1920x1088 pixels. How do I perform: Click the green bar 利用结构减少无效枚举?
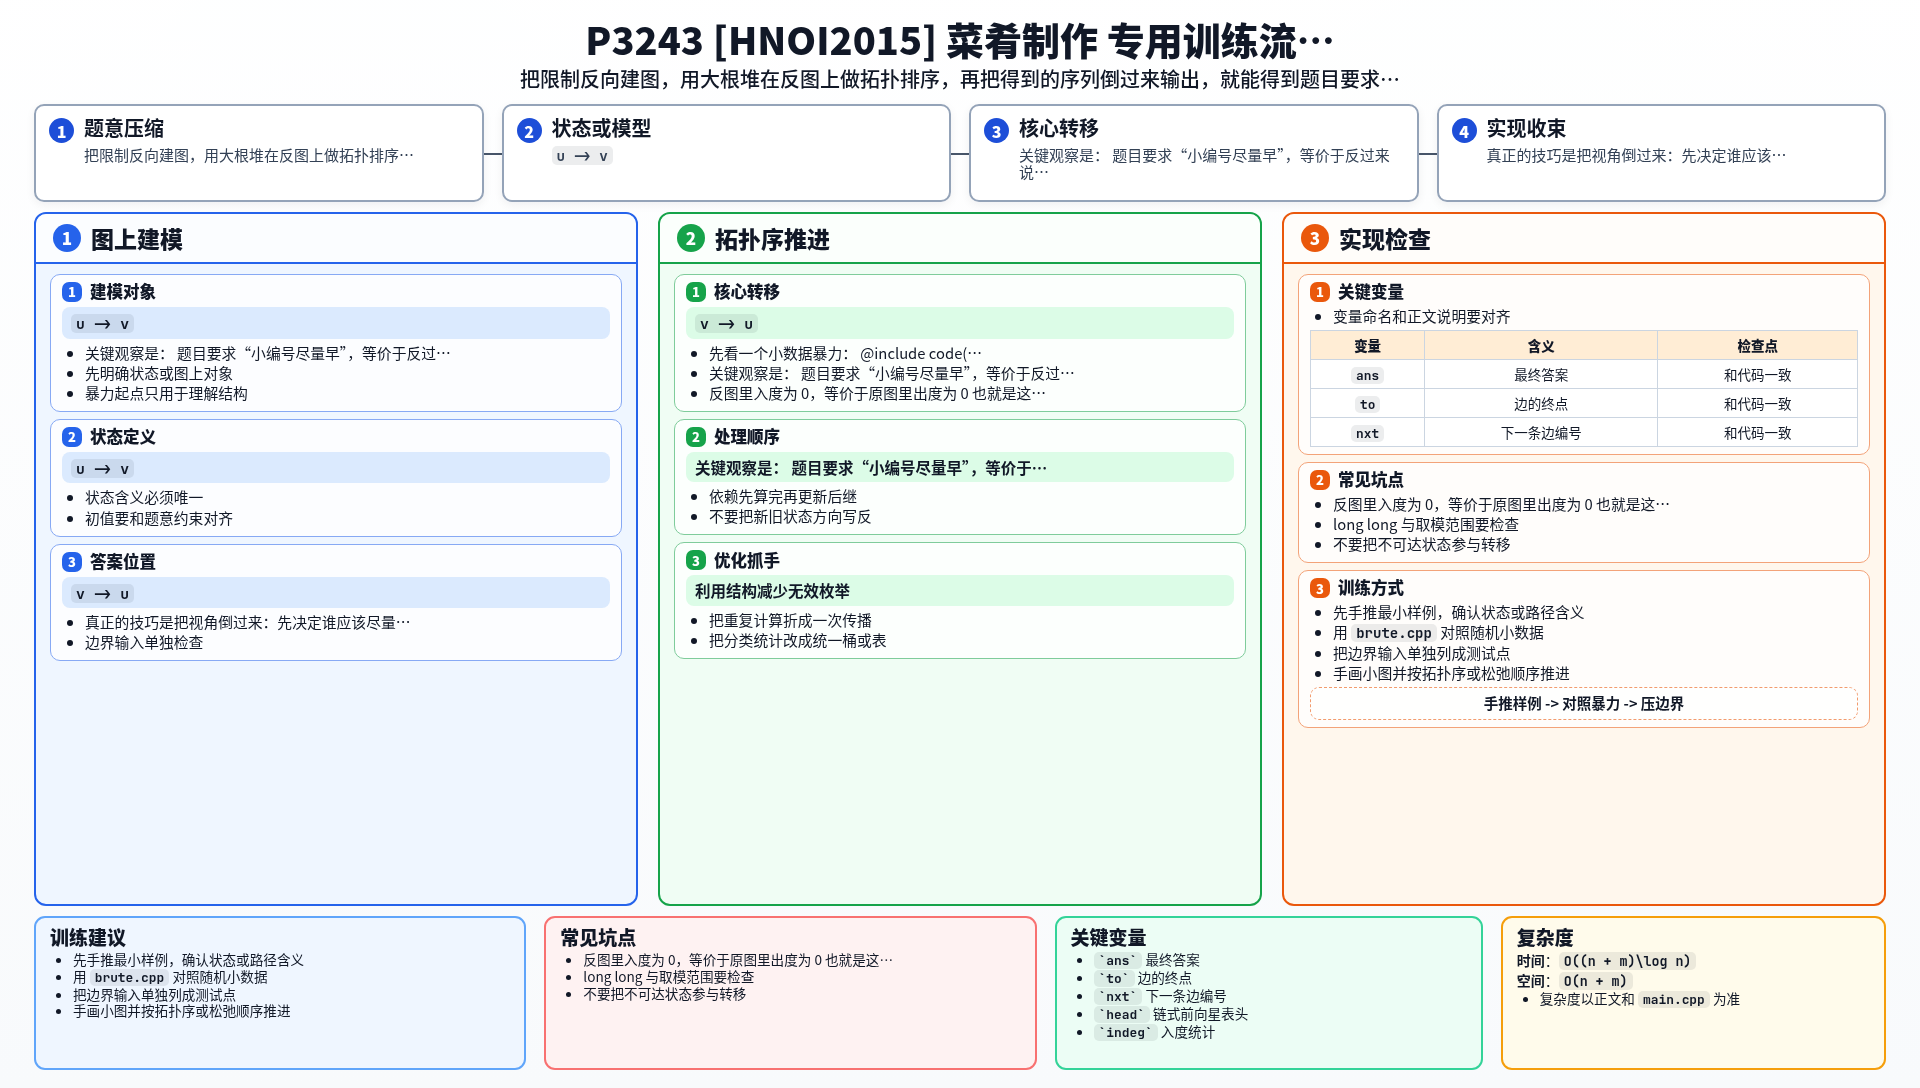coord(960,591)
